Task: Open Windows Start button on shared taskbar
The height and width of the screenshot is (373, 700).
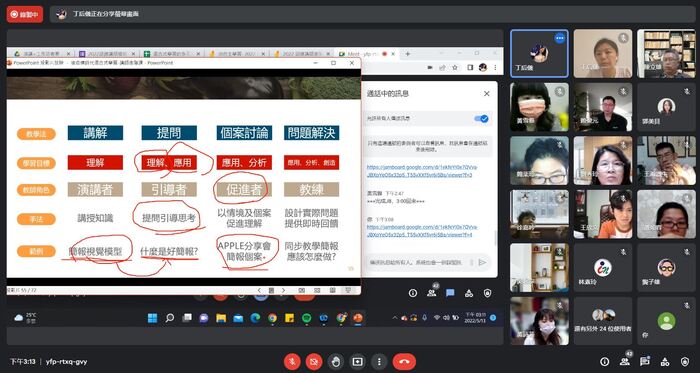Action: (x=153, y=318)
